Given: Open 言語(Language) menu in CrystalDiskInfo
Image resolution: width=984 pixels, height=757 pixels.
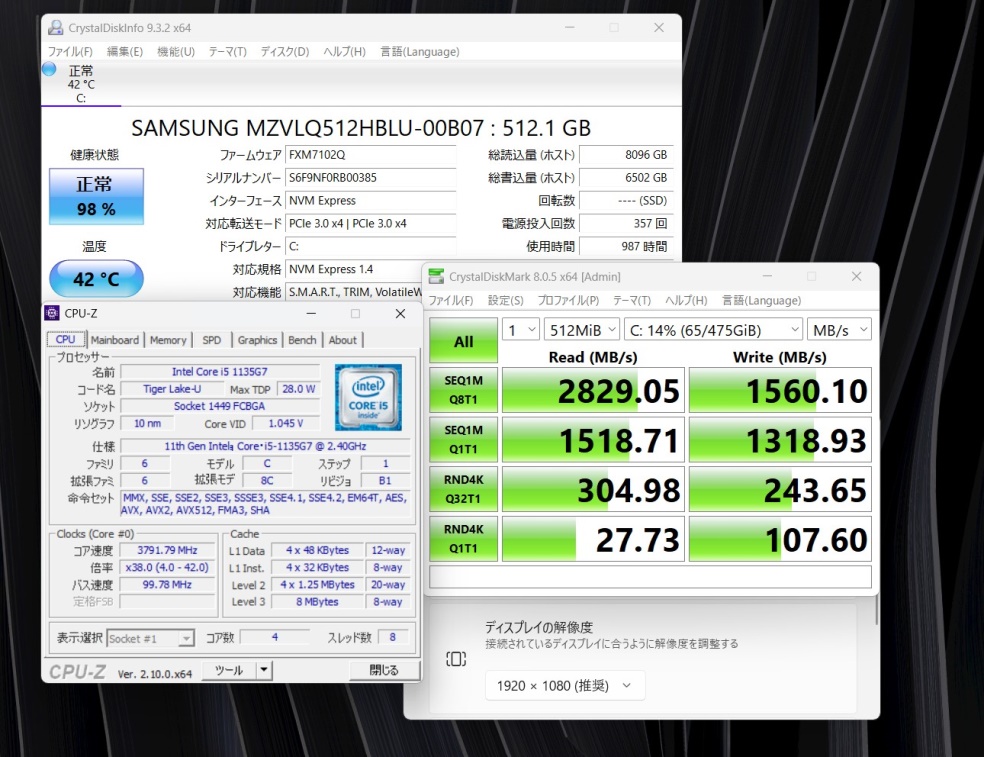Looking at the screenshot, I should point(420,51).
